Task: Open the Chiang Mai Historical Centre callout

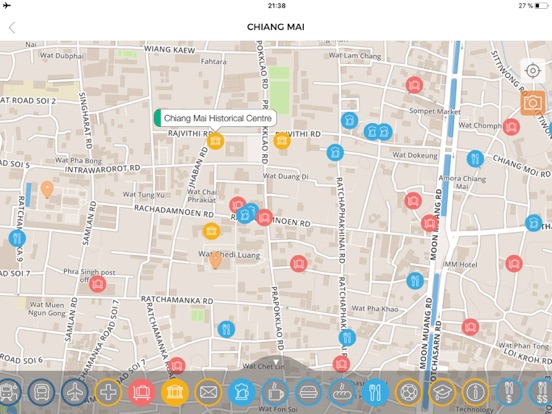Action: (x=215, y=118)
